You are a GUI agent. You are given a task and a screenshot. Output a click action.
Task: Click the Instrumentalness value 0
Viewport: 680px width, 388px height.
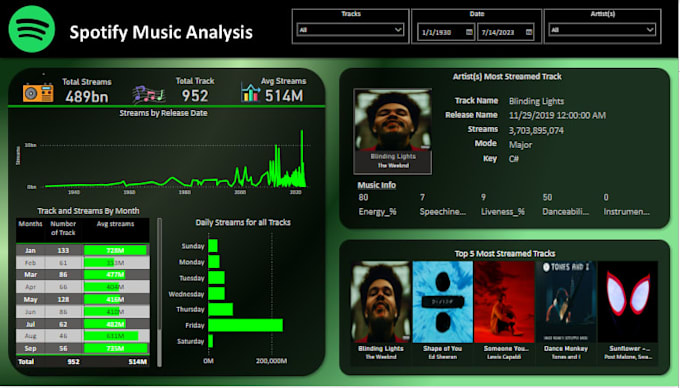(x=606, y=198)
